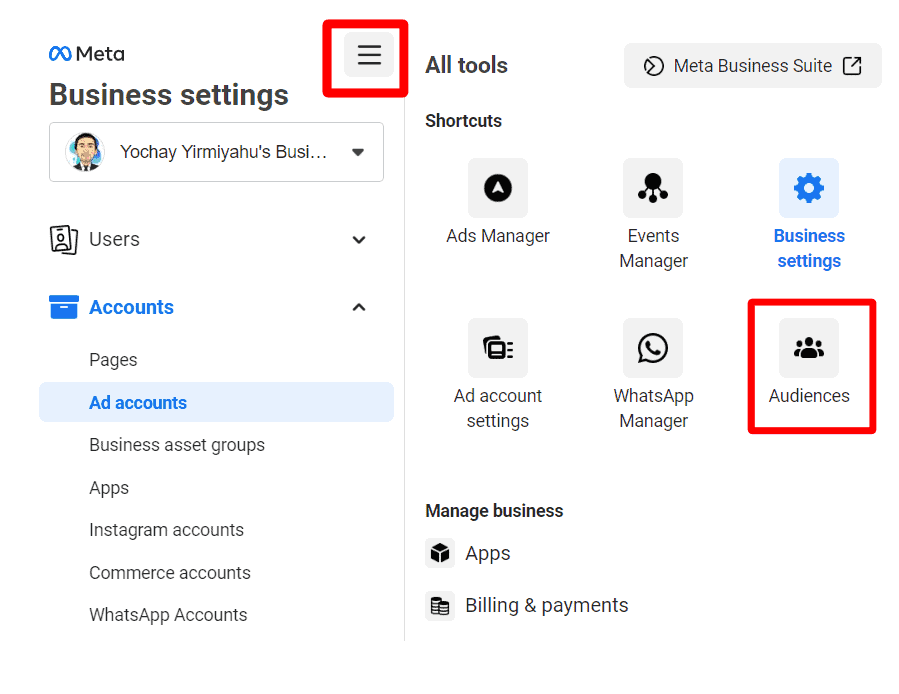Click the Apps cube icon
This screenshot has width=899, height=694.
(x=440, y=553)
